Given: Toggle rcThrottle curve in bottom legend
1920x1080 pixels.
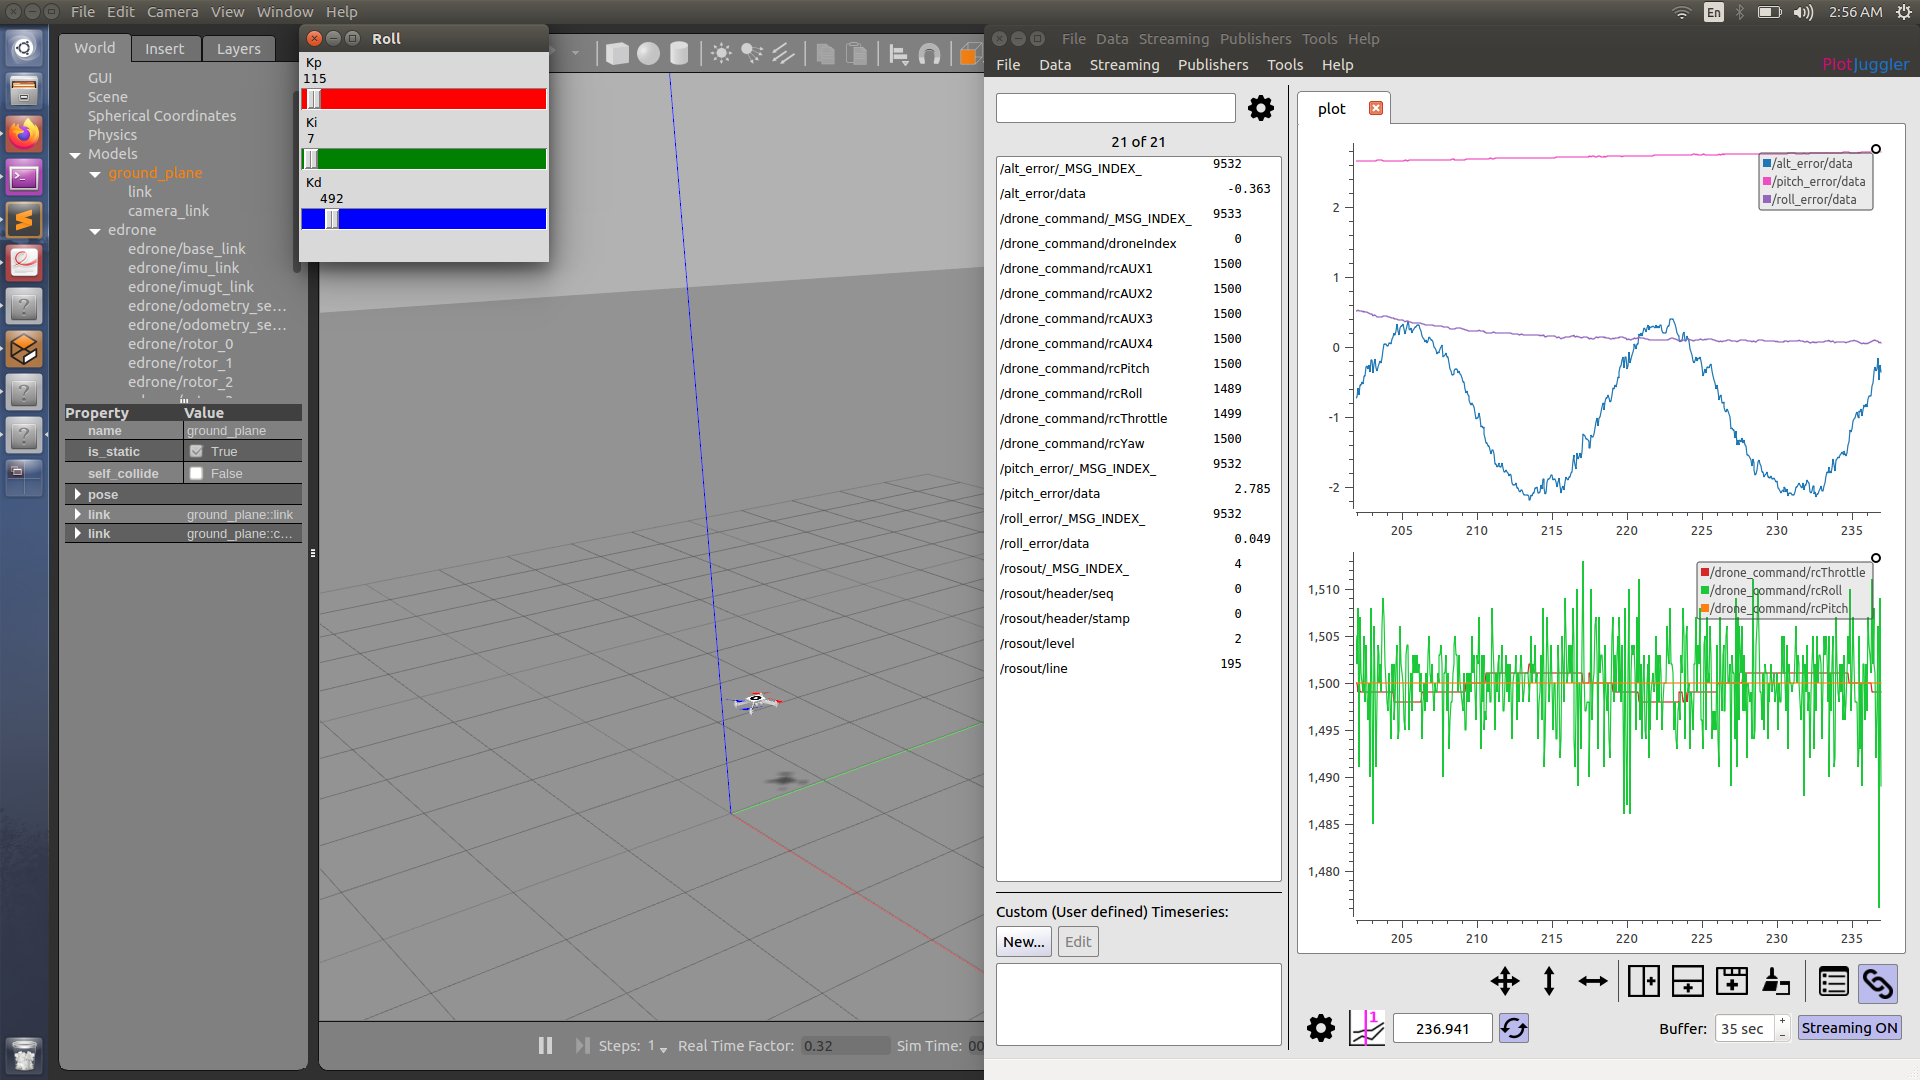Looking at the screenshot, I should (1783, 573).
